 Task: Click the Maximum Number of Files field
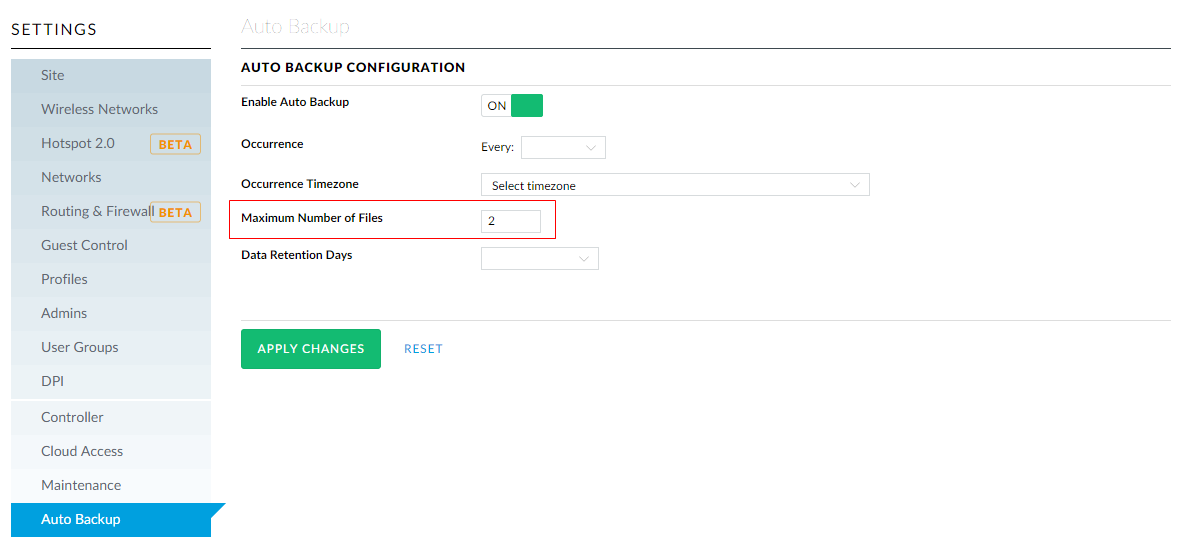point(510,221)
